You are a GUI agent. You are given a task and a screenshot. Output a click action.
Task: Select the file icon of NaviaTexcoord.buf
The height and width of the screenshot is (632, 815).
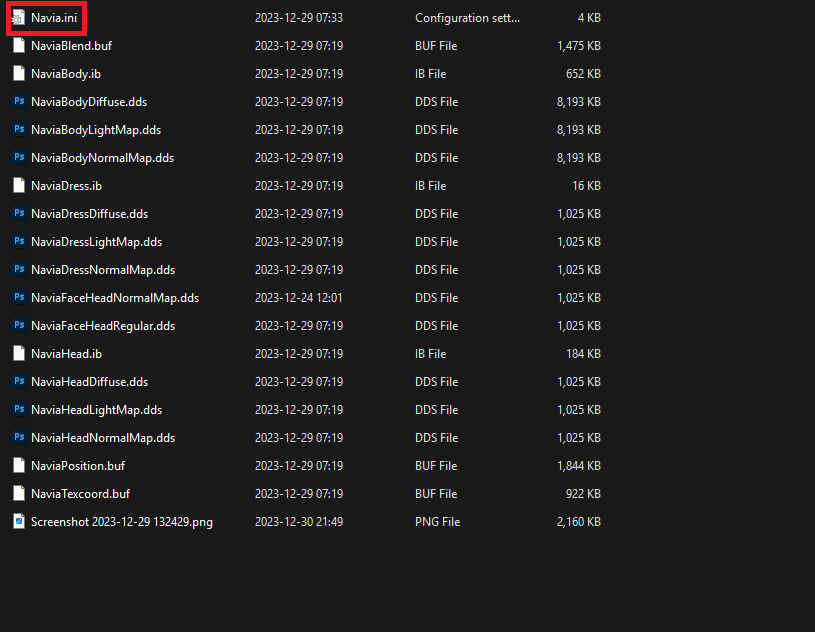19,494
